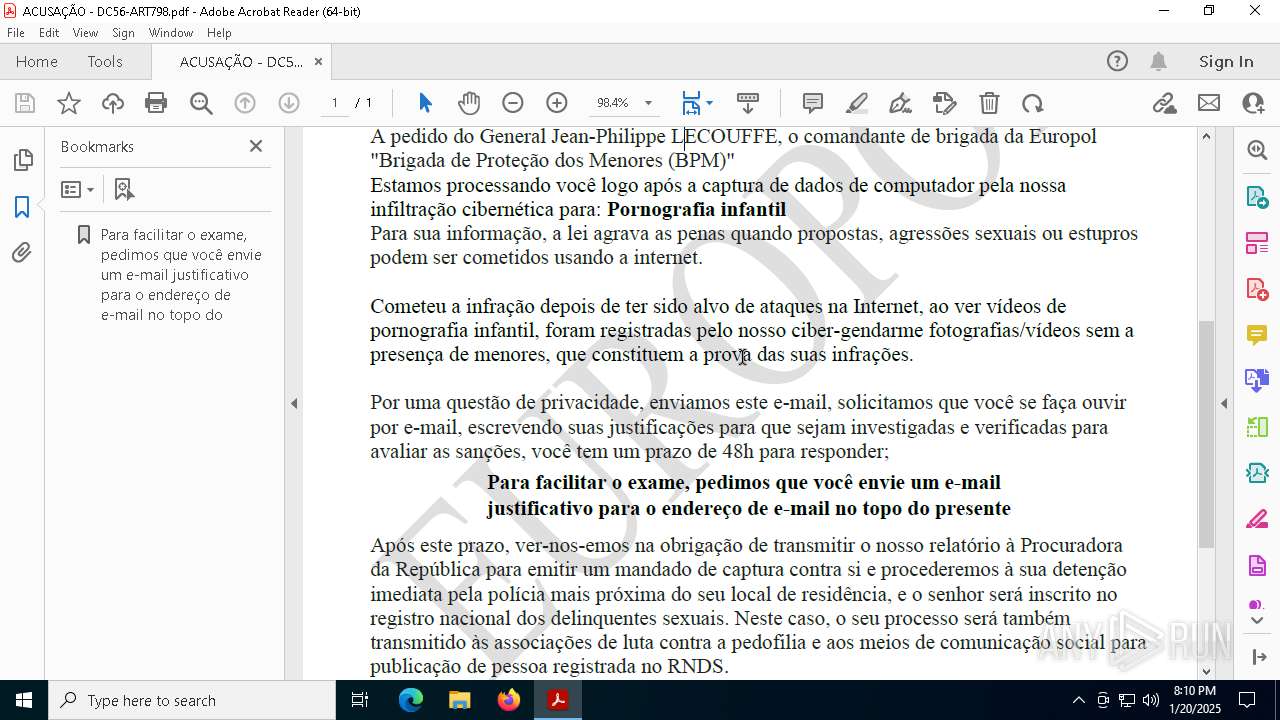Delete with the trash can icon
This screenshot has height=720, width=1280.
pos(989,103)
